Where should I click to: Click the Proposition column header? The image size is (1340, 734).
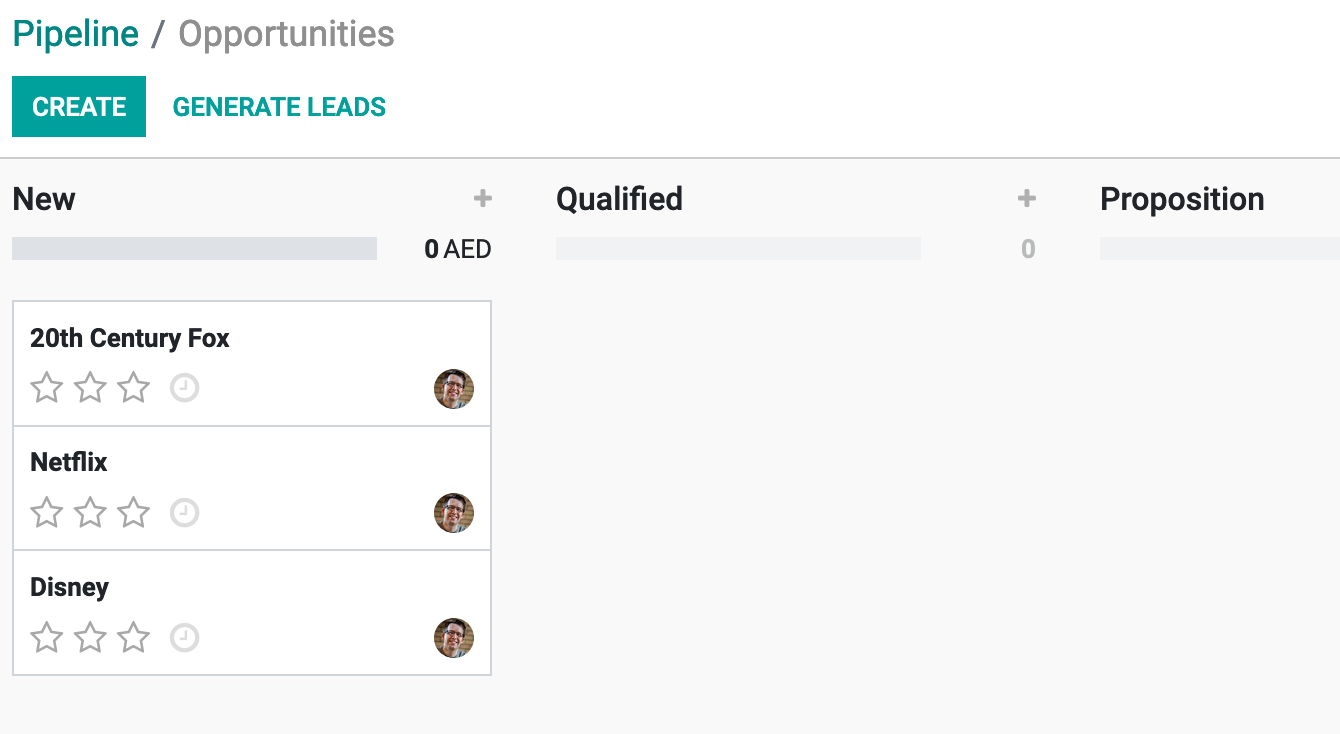click(1182, 199)
